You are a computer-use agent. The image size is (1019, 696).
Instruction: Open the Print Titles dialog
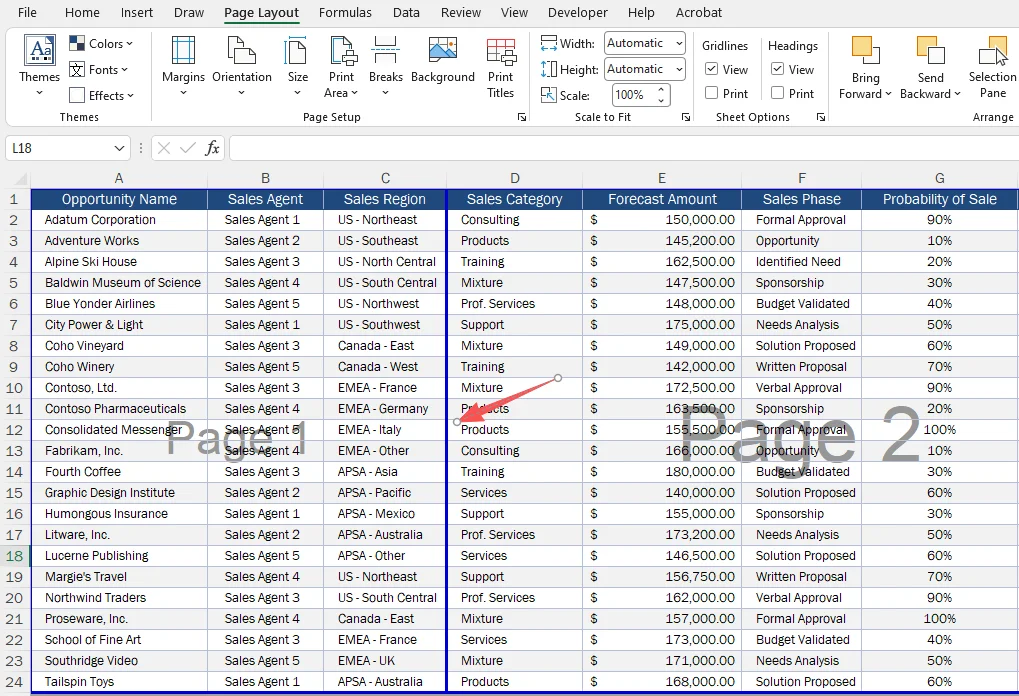[500, 66]
